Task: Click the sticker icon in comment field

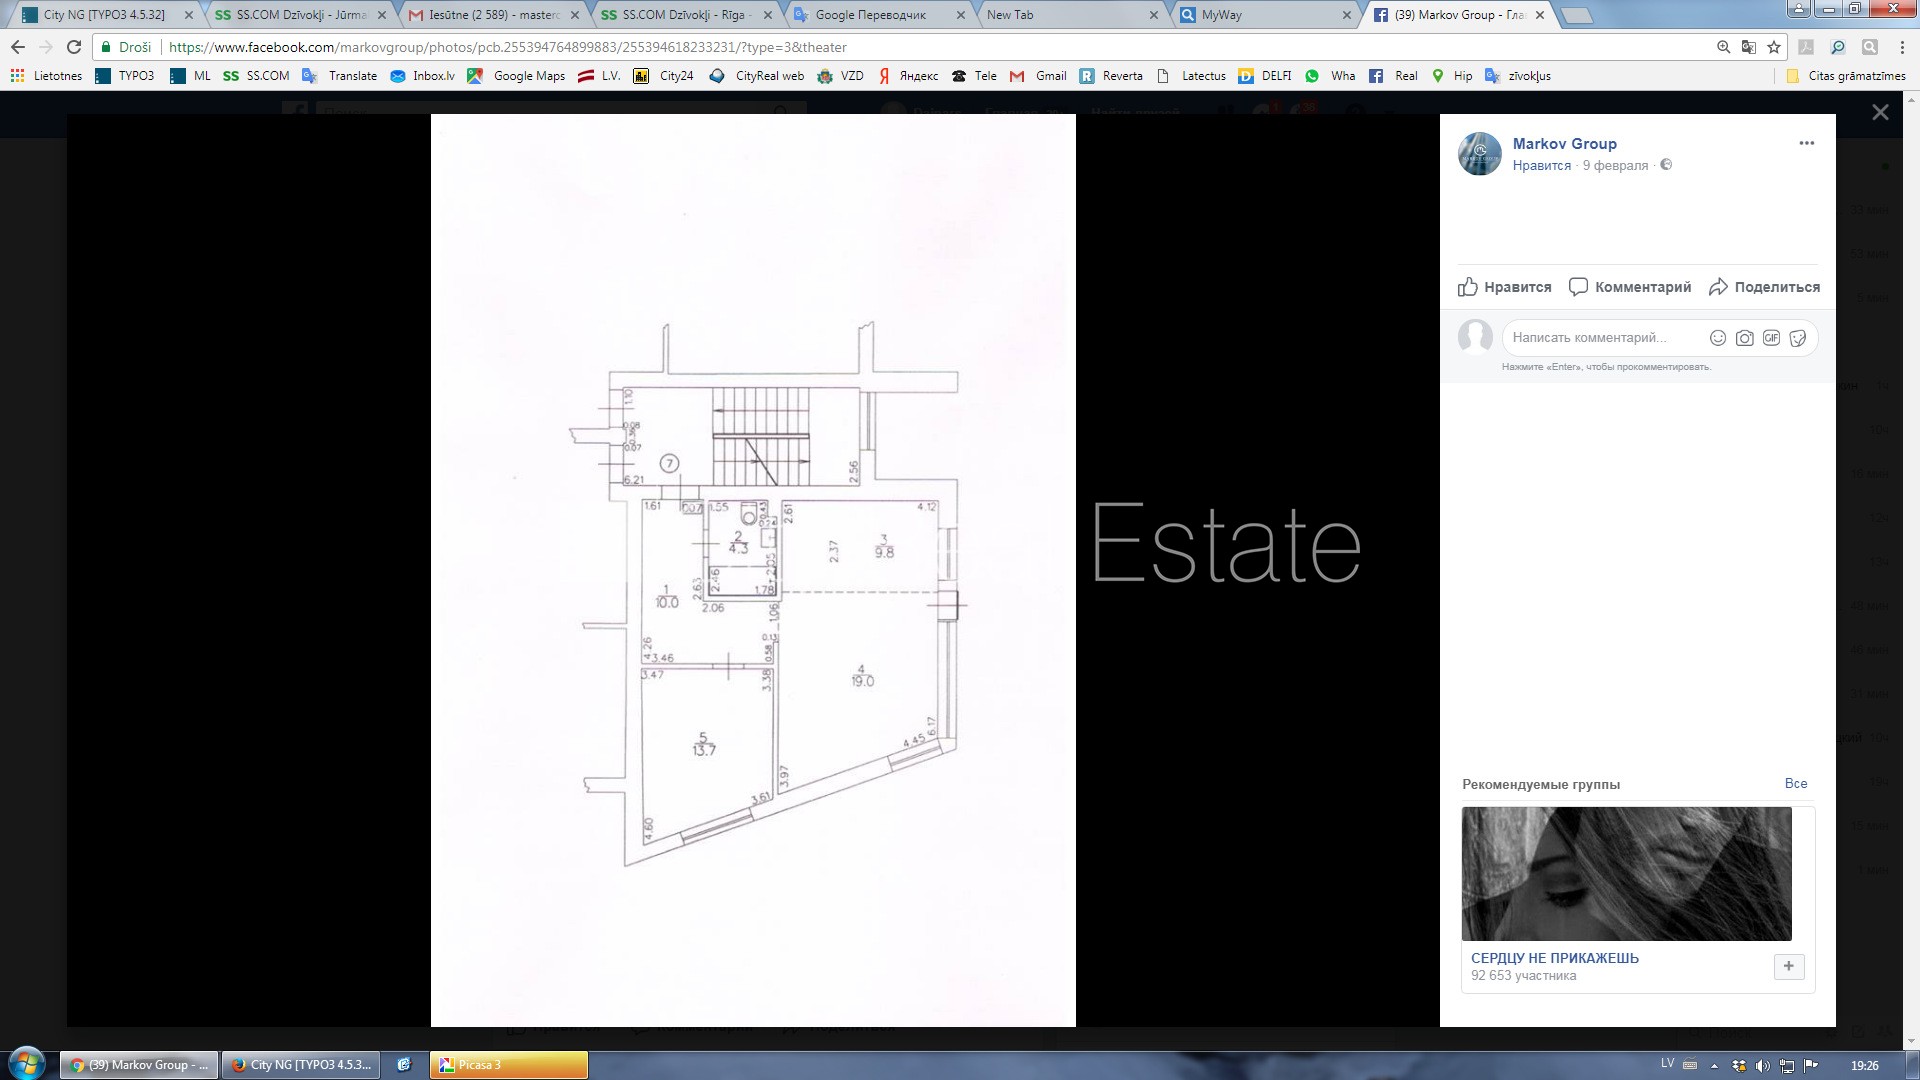Action: tap(1798, 338)
